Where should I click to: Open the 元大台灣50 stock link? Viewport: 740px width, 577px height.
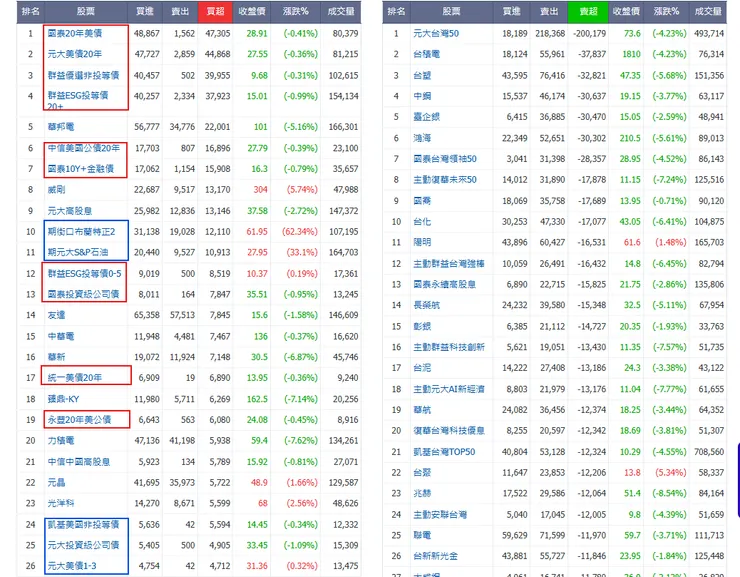436,33
